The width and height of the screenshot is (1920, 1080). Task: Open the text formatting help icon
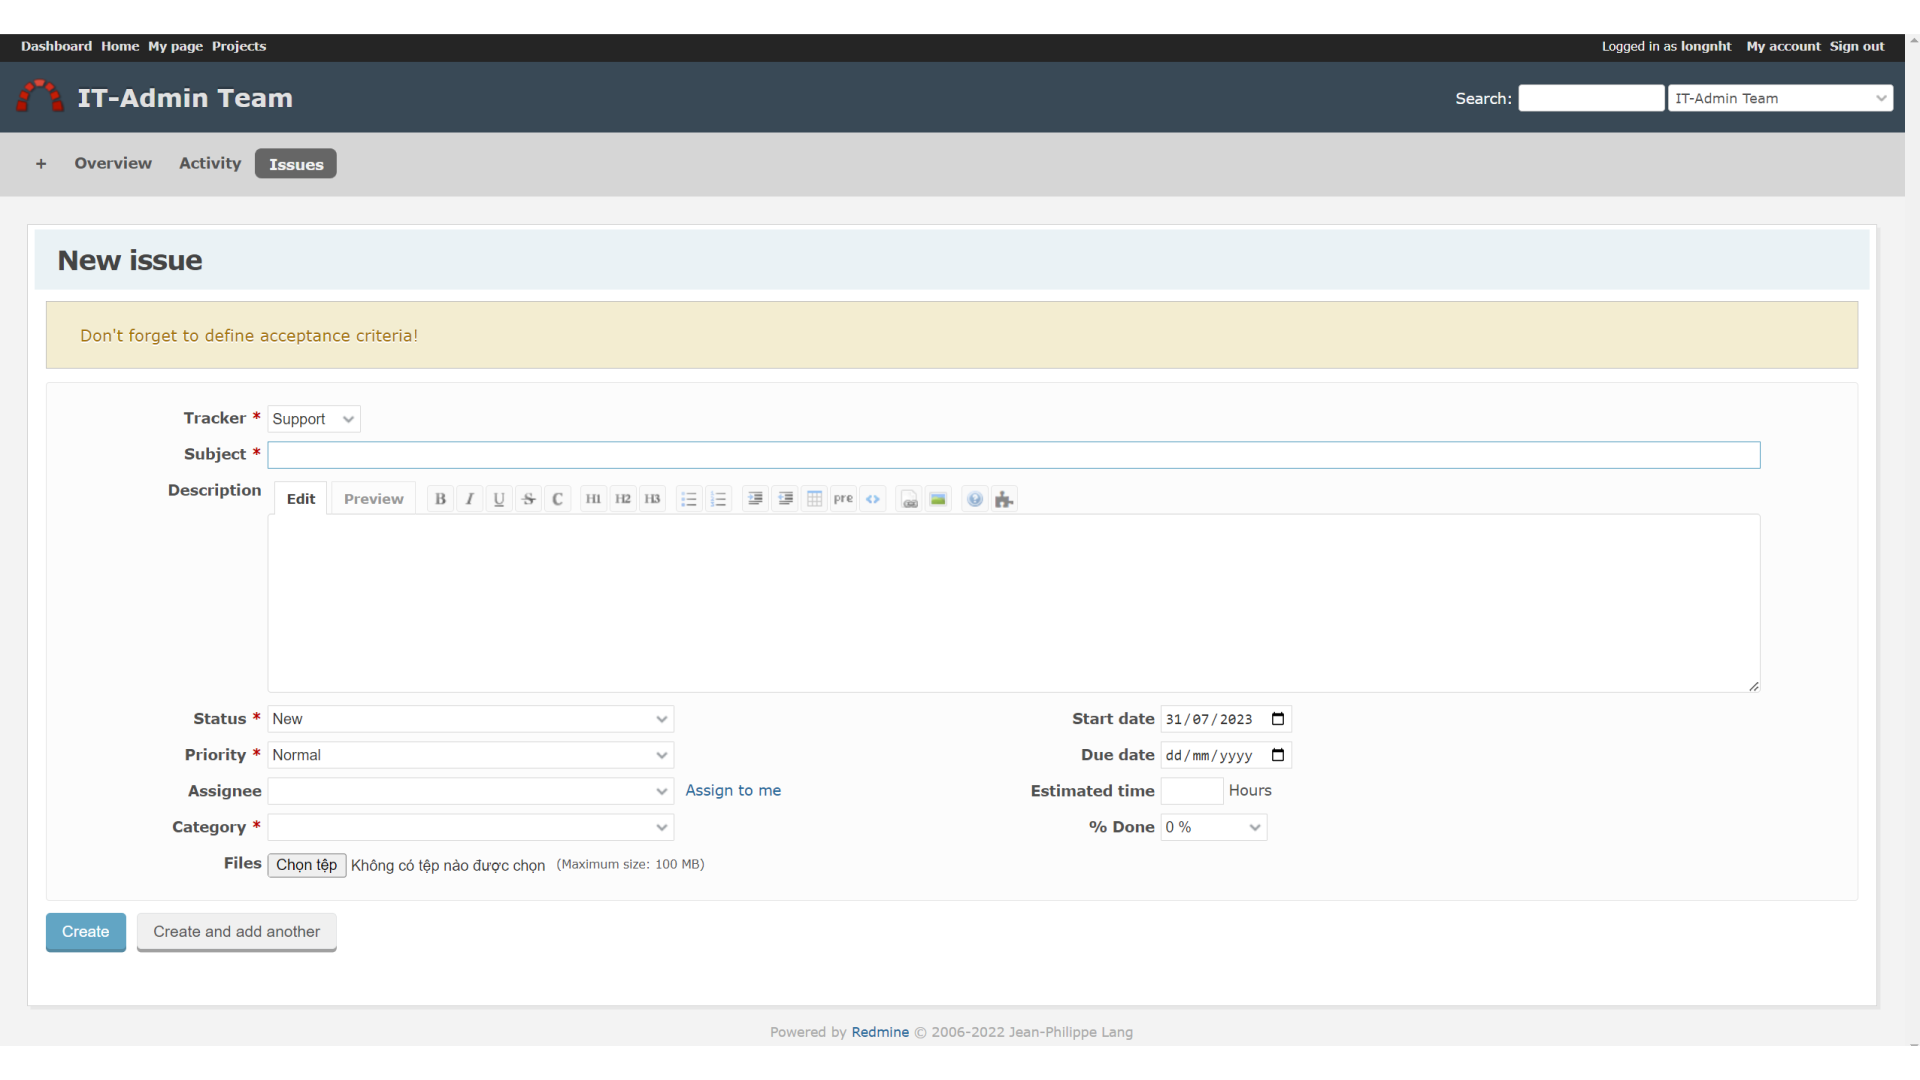(x=975, y=499)
